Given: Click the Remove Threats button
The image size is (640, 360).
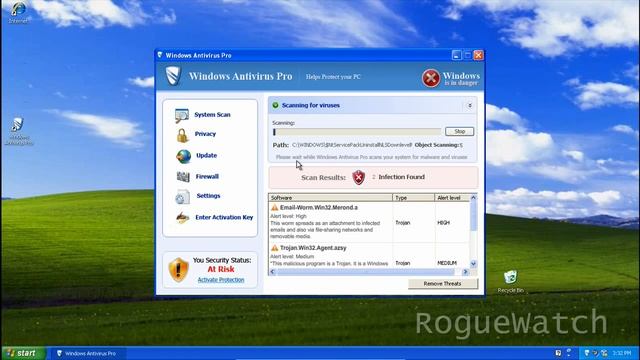Looking at the screenshot, I should pyautogui.click(x=442, y=284).
